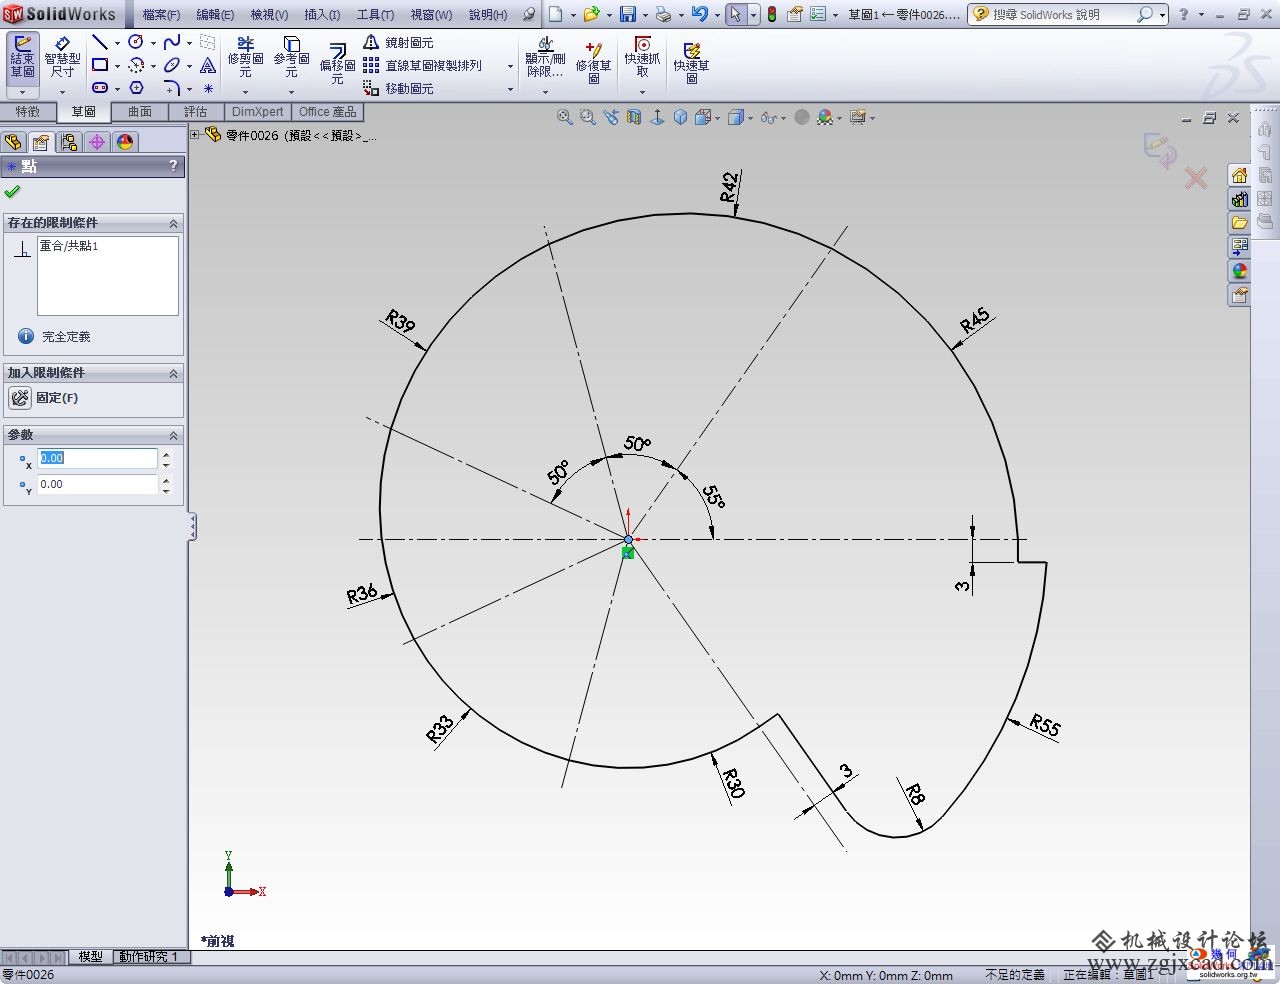
Task: Choose the 修剪圖元 trim entities tool
Action: point(245,57)
